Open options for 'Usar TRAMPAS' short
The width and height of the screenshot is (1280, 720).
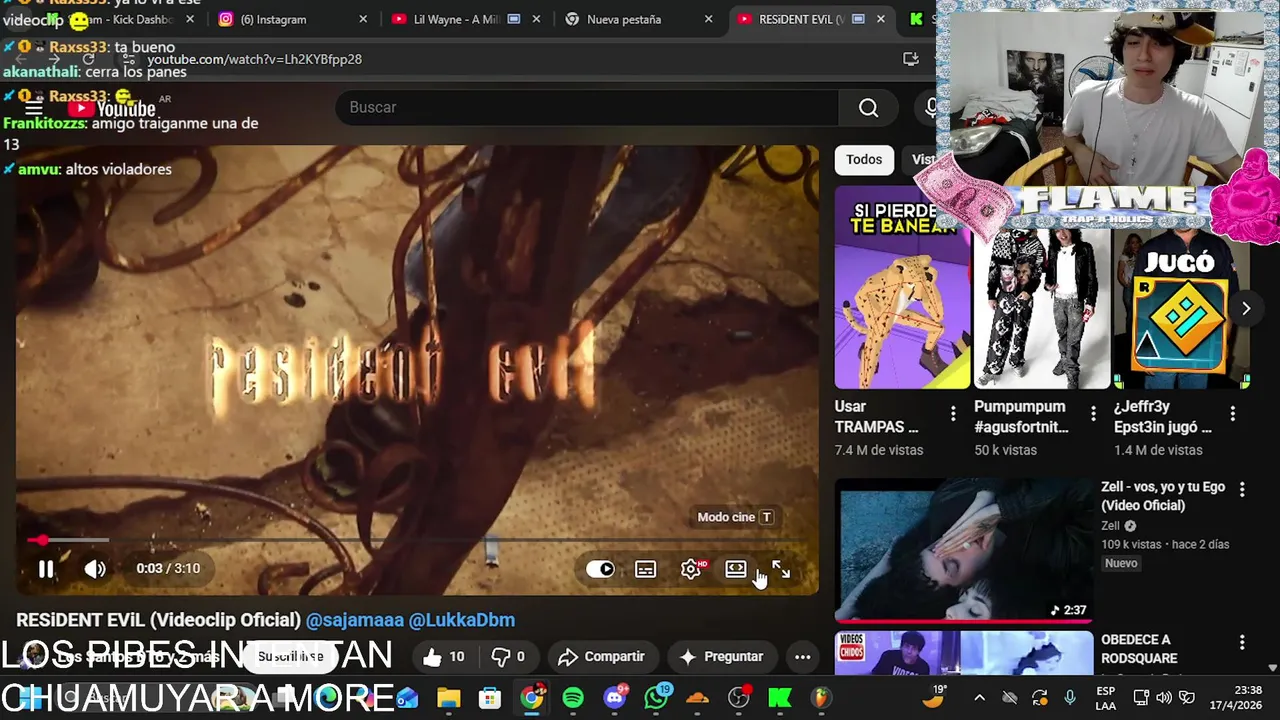(953, 413)
